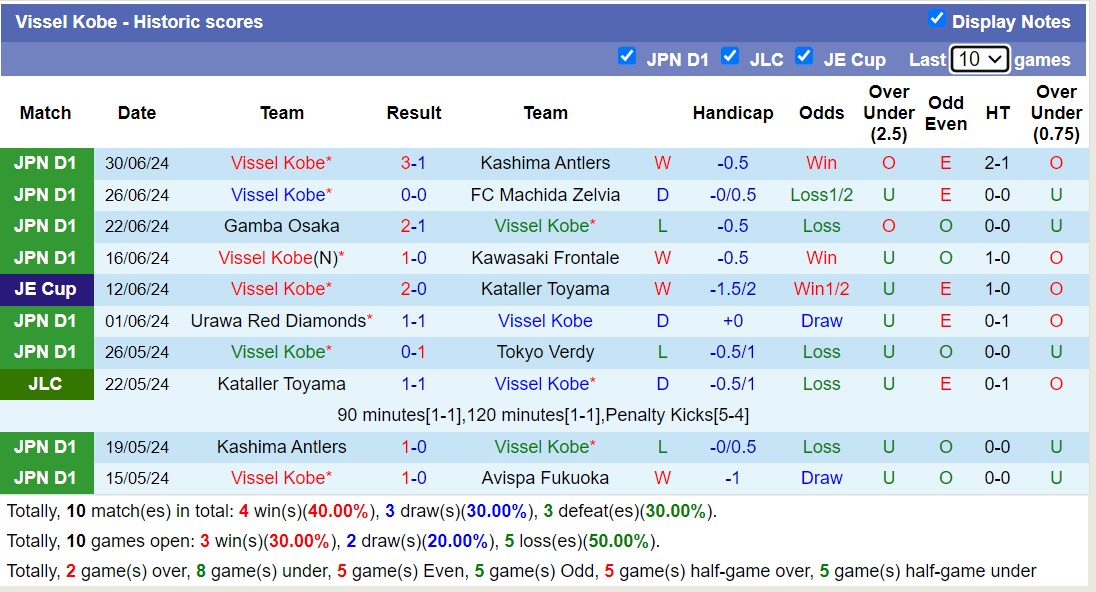Viewport: 1096px width, 592px height.
Task: Open Gamba Osaka team page
Action: (x=281, y=226)
